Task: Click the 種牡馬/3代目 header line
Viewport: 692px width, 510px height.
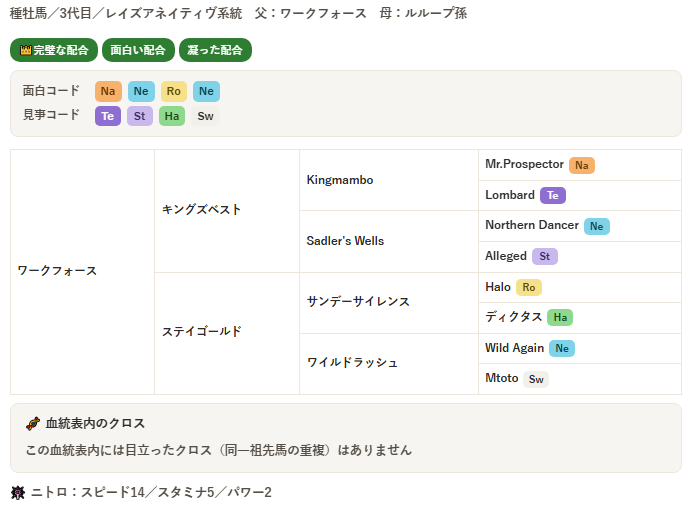Action: [x=238, y=14]
